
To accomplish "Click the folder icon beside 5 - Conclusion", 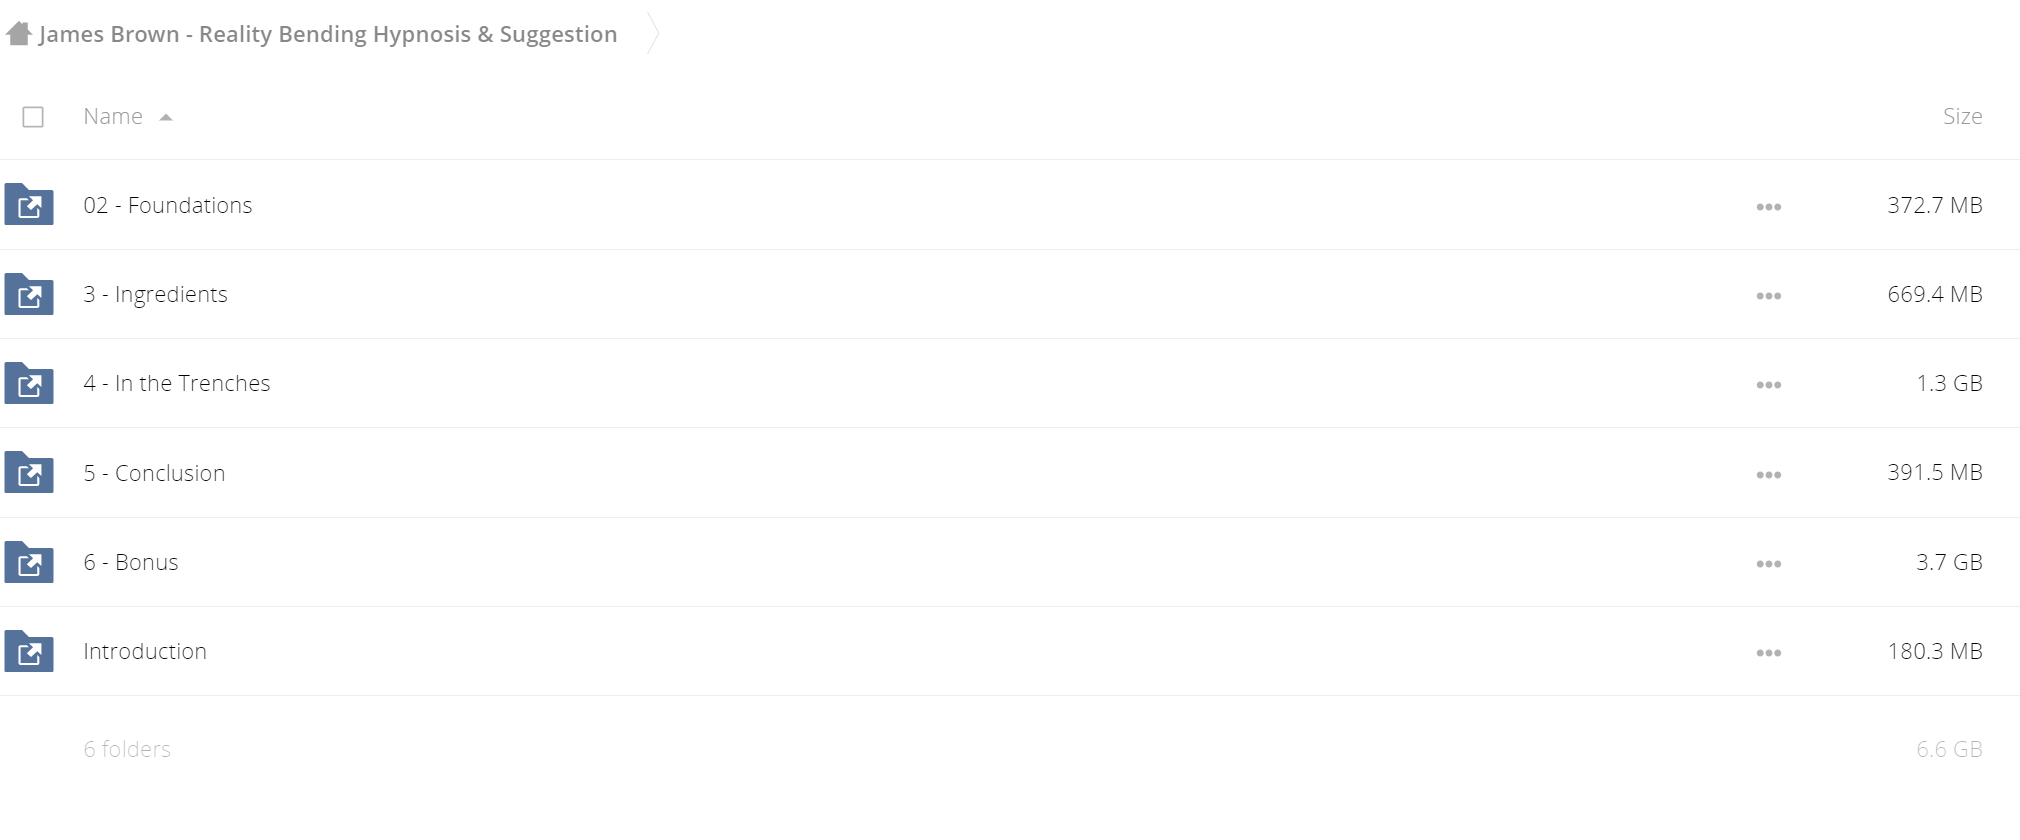I will [x=29, y=472].
